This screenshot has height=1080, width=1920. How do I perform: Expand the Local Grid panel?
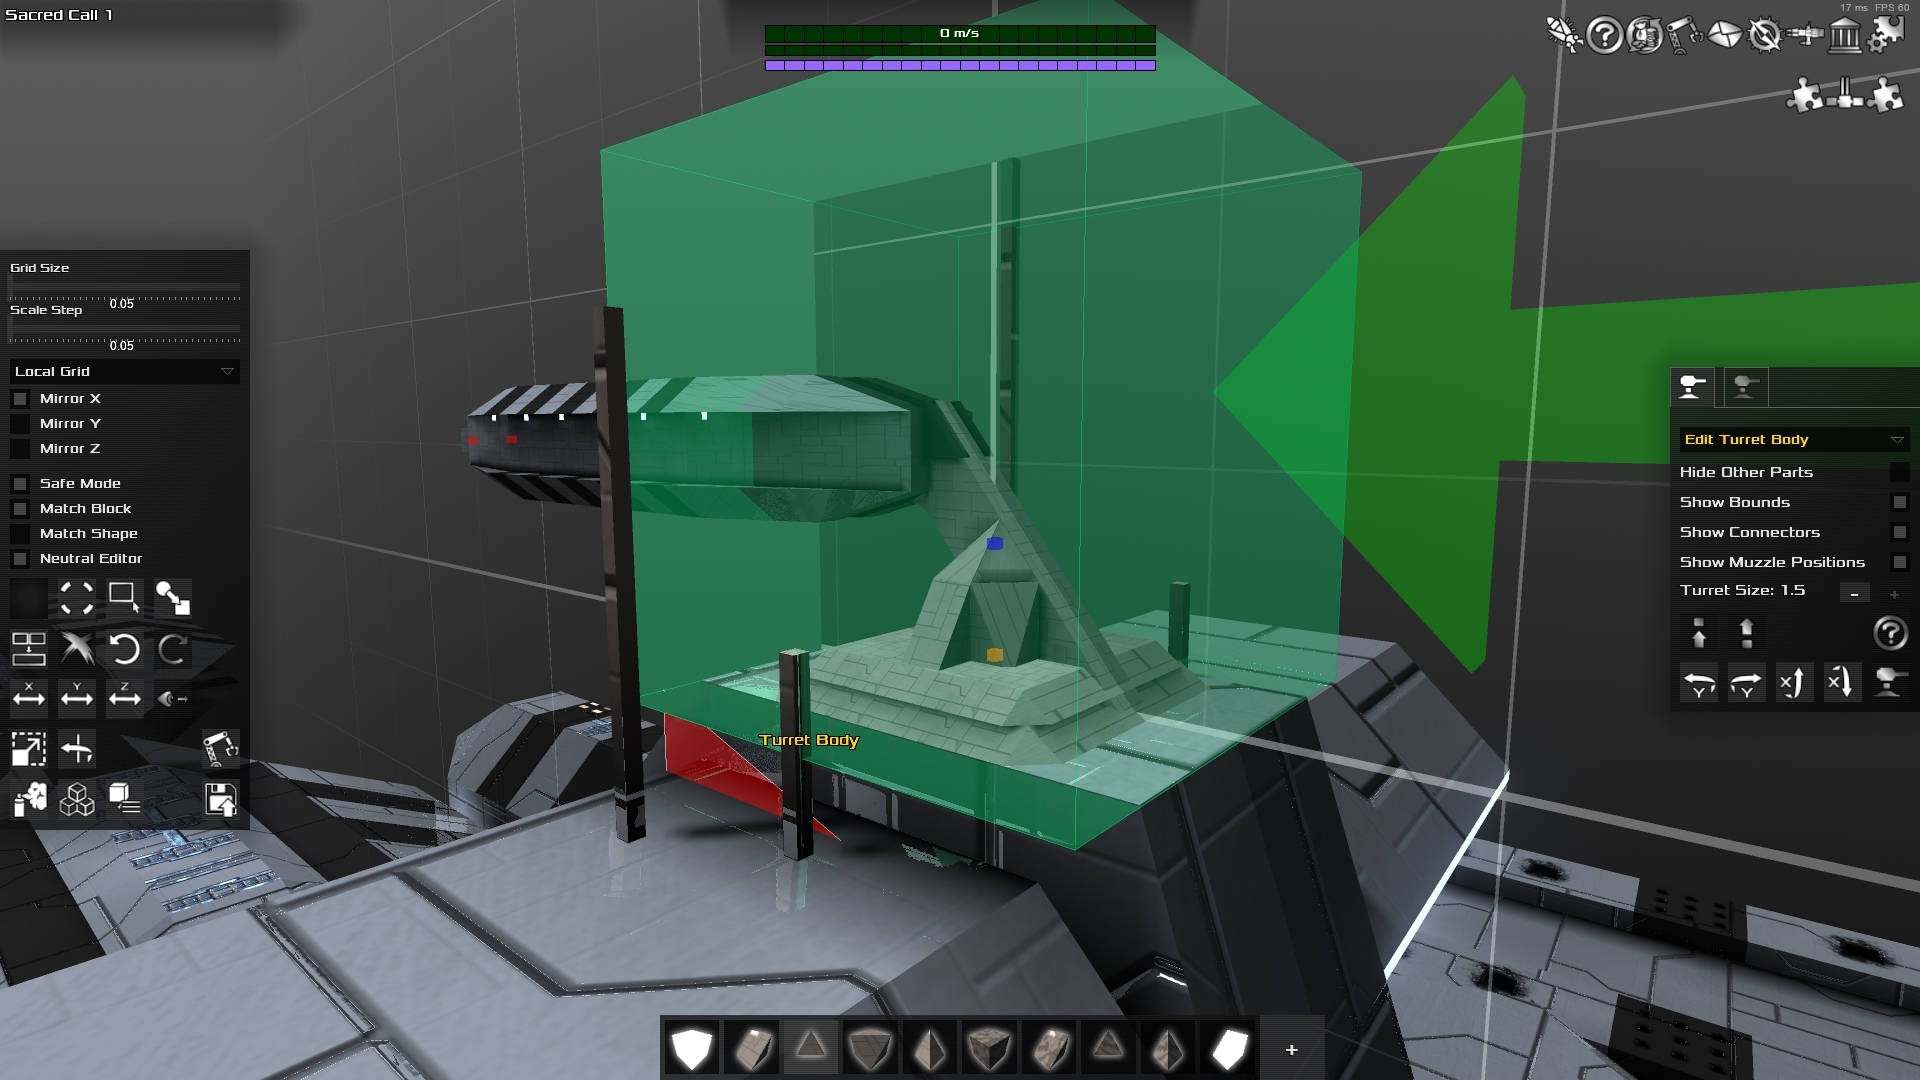pos(225,371)
